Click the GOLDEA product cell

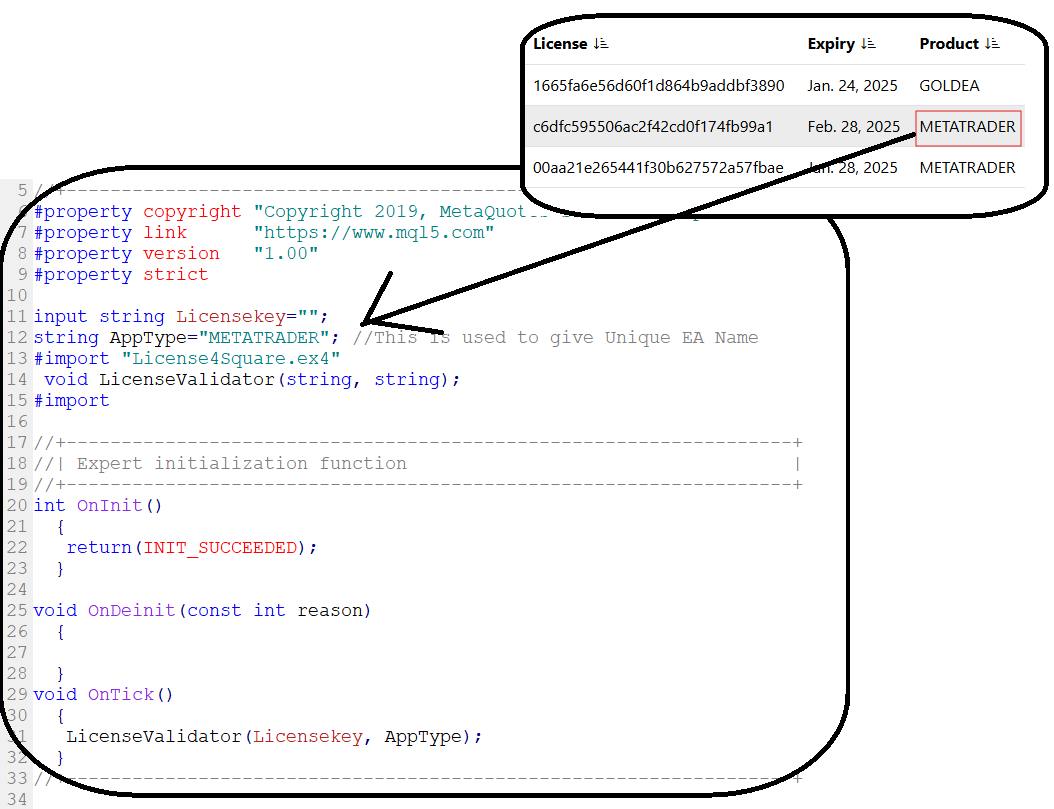[949, 86]
